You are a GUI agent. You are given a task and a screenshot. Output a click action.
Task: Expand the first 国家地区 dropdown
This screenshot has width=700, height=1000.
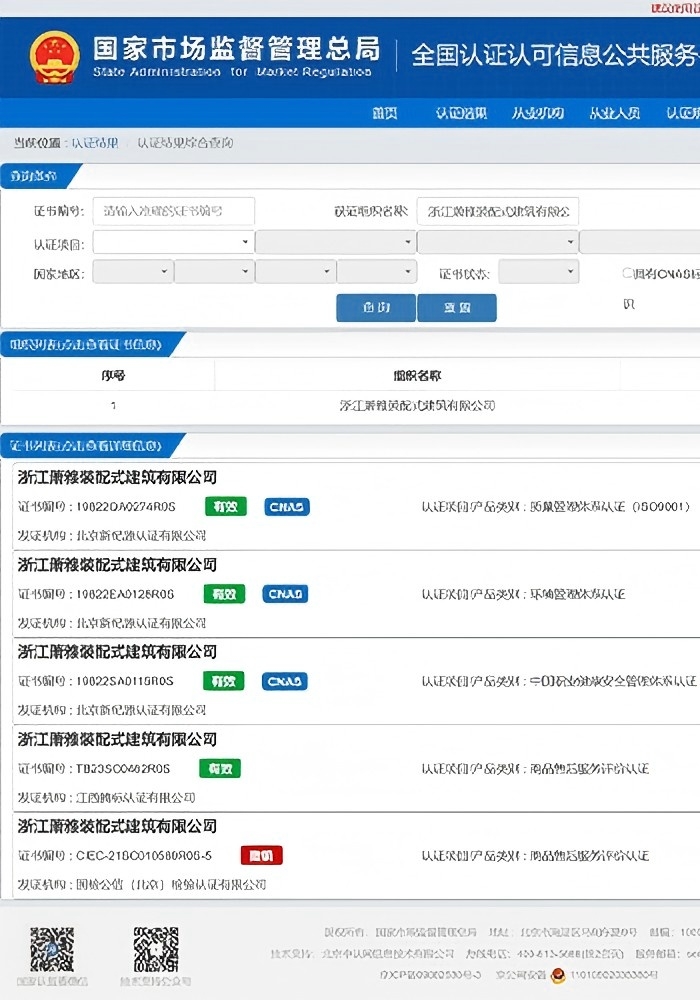[133, 272]
